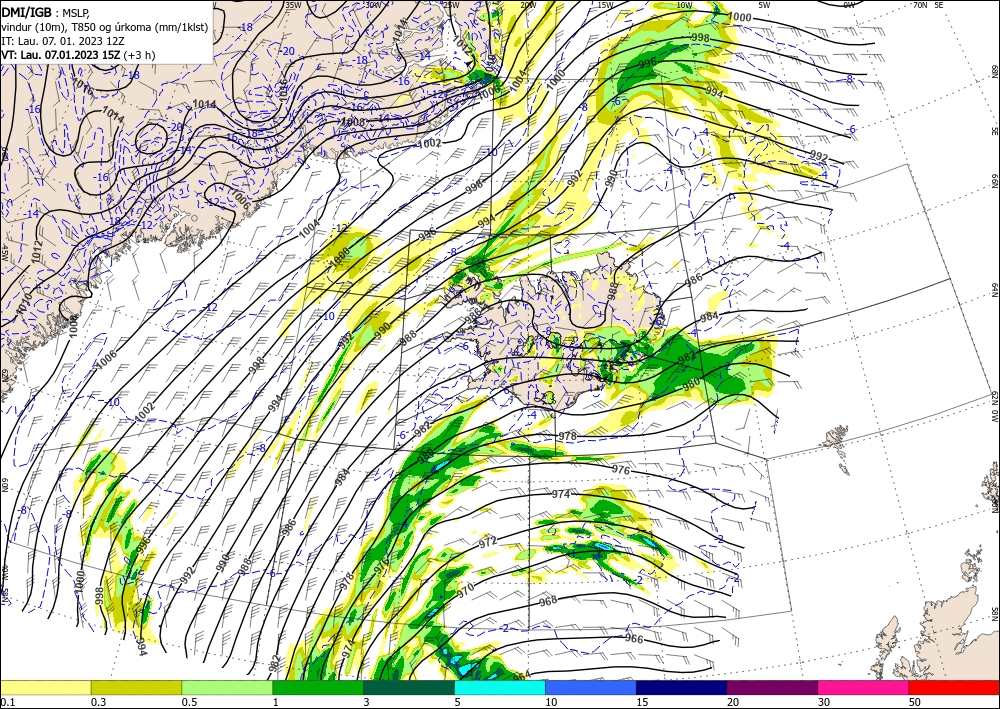This screenshot has width=1000, height=709.
Task: Click the navy 15–20 mm legend swatch
Action: tap(681, 687)
